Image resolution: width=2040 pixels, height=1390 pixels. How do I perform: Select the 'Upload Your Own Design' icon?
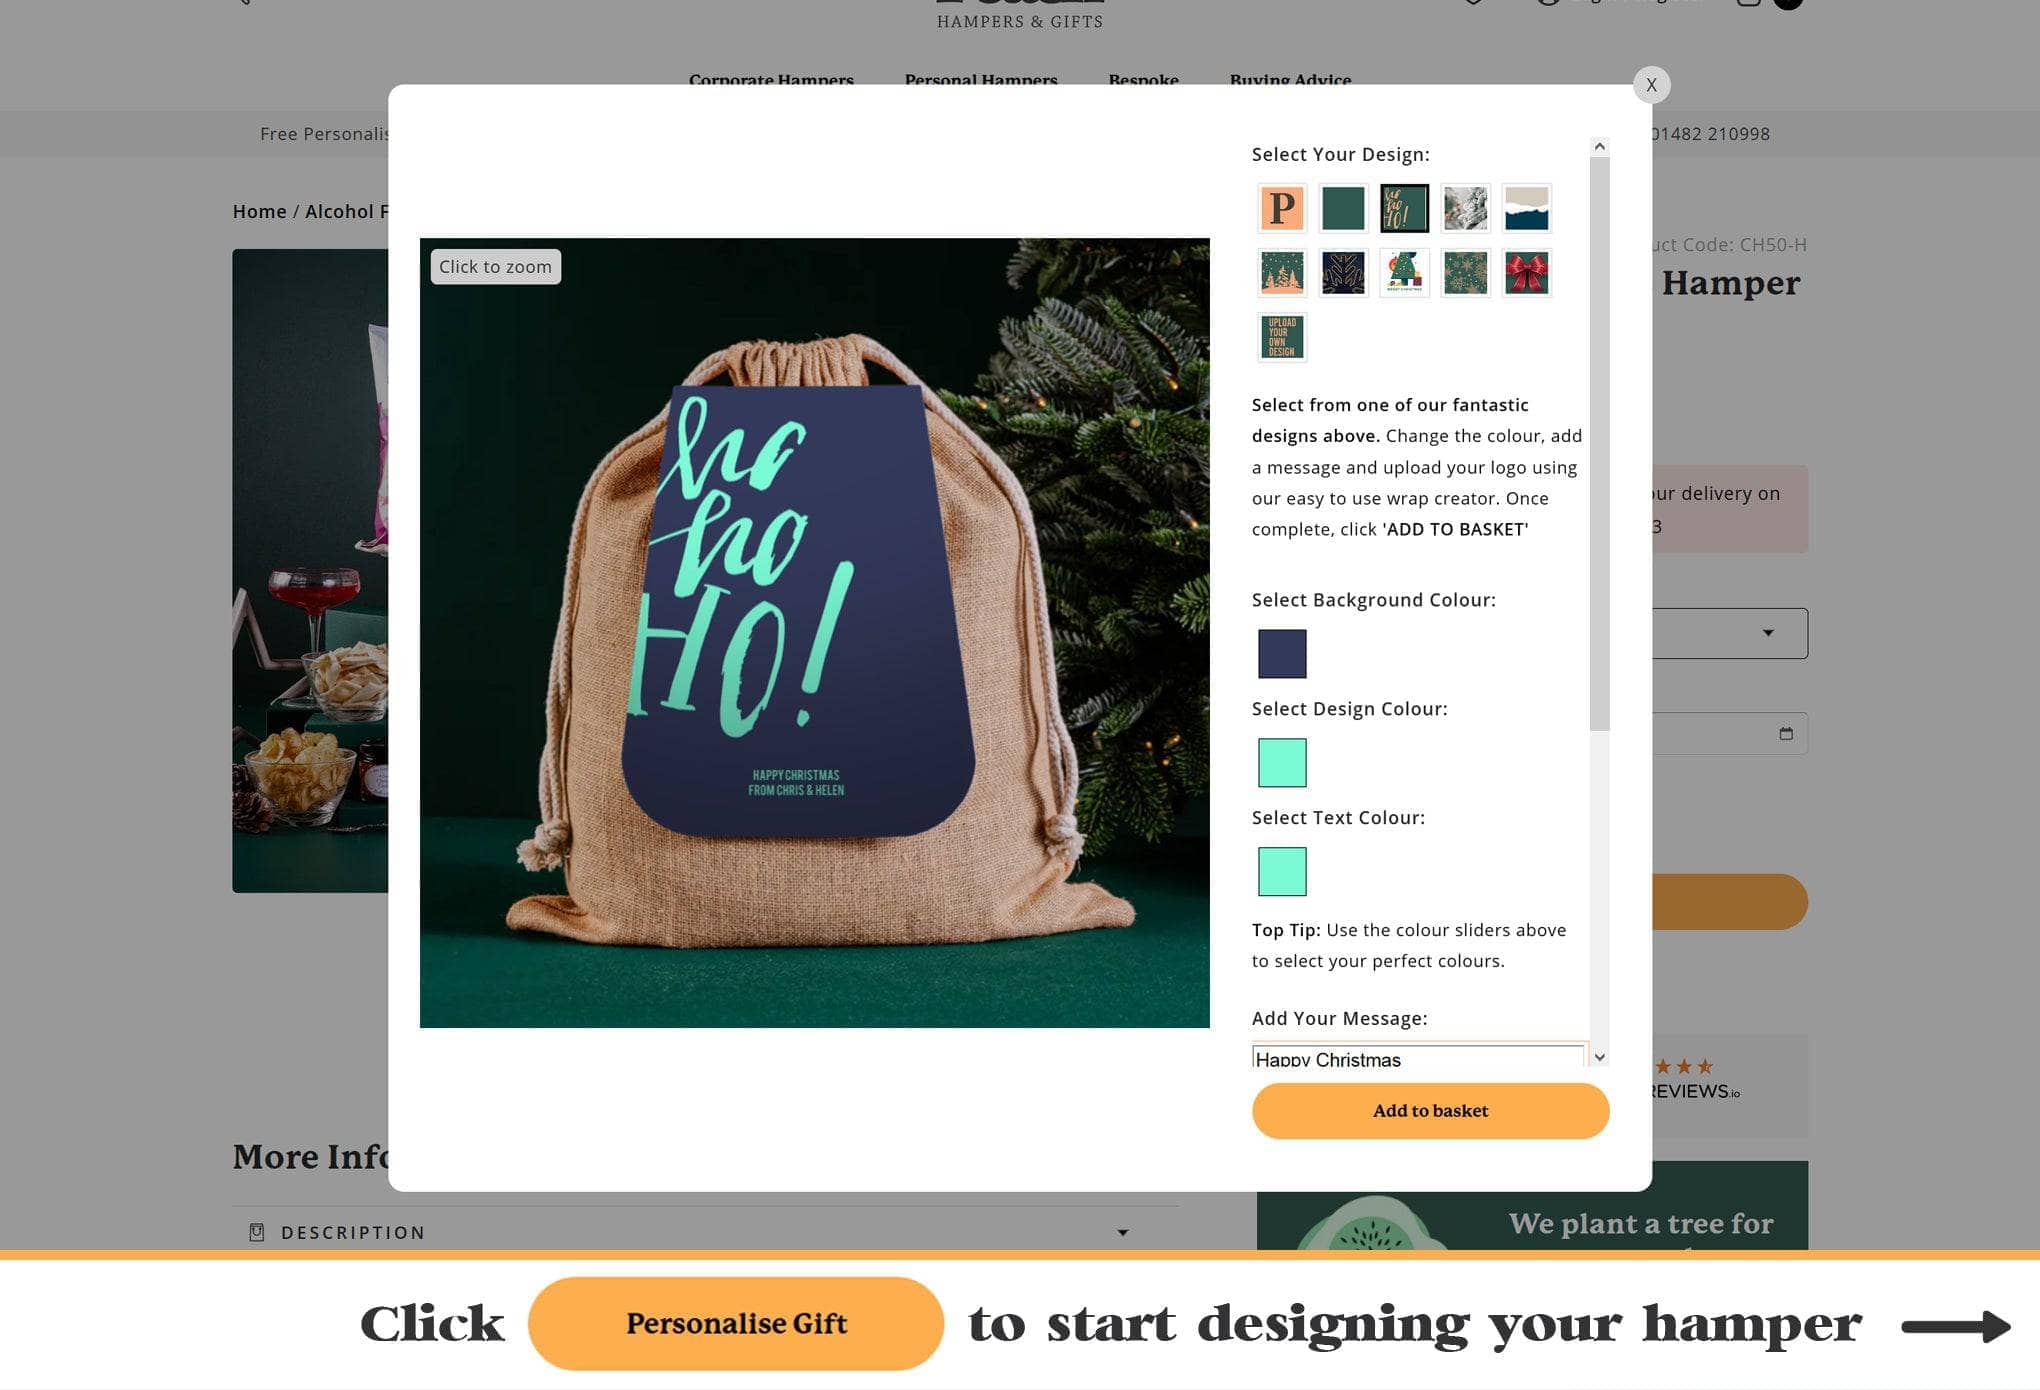pos(1282,336)
